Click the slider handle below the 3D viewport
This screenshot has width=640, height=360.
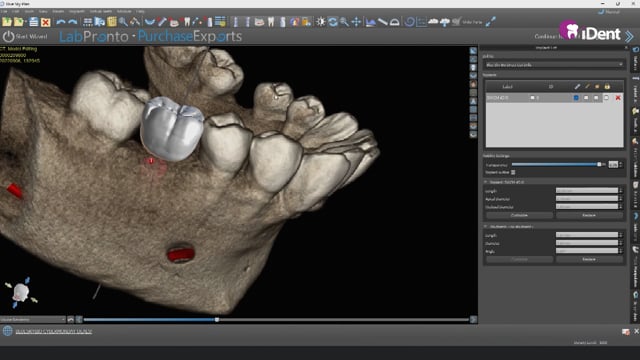[217, 320]
